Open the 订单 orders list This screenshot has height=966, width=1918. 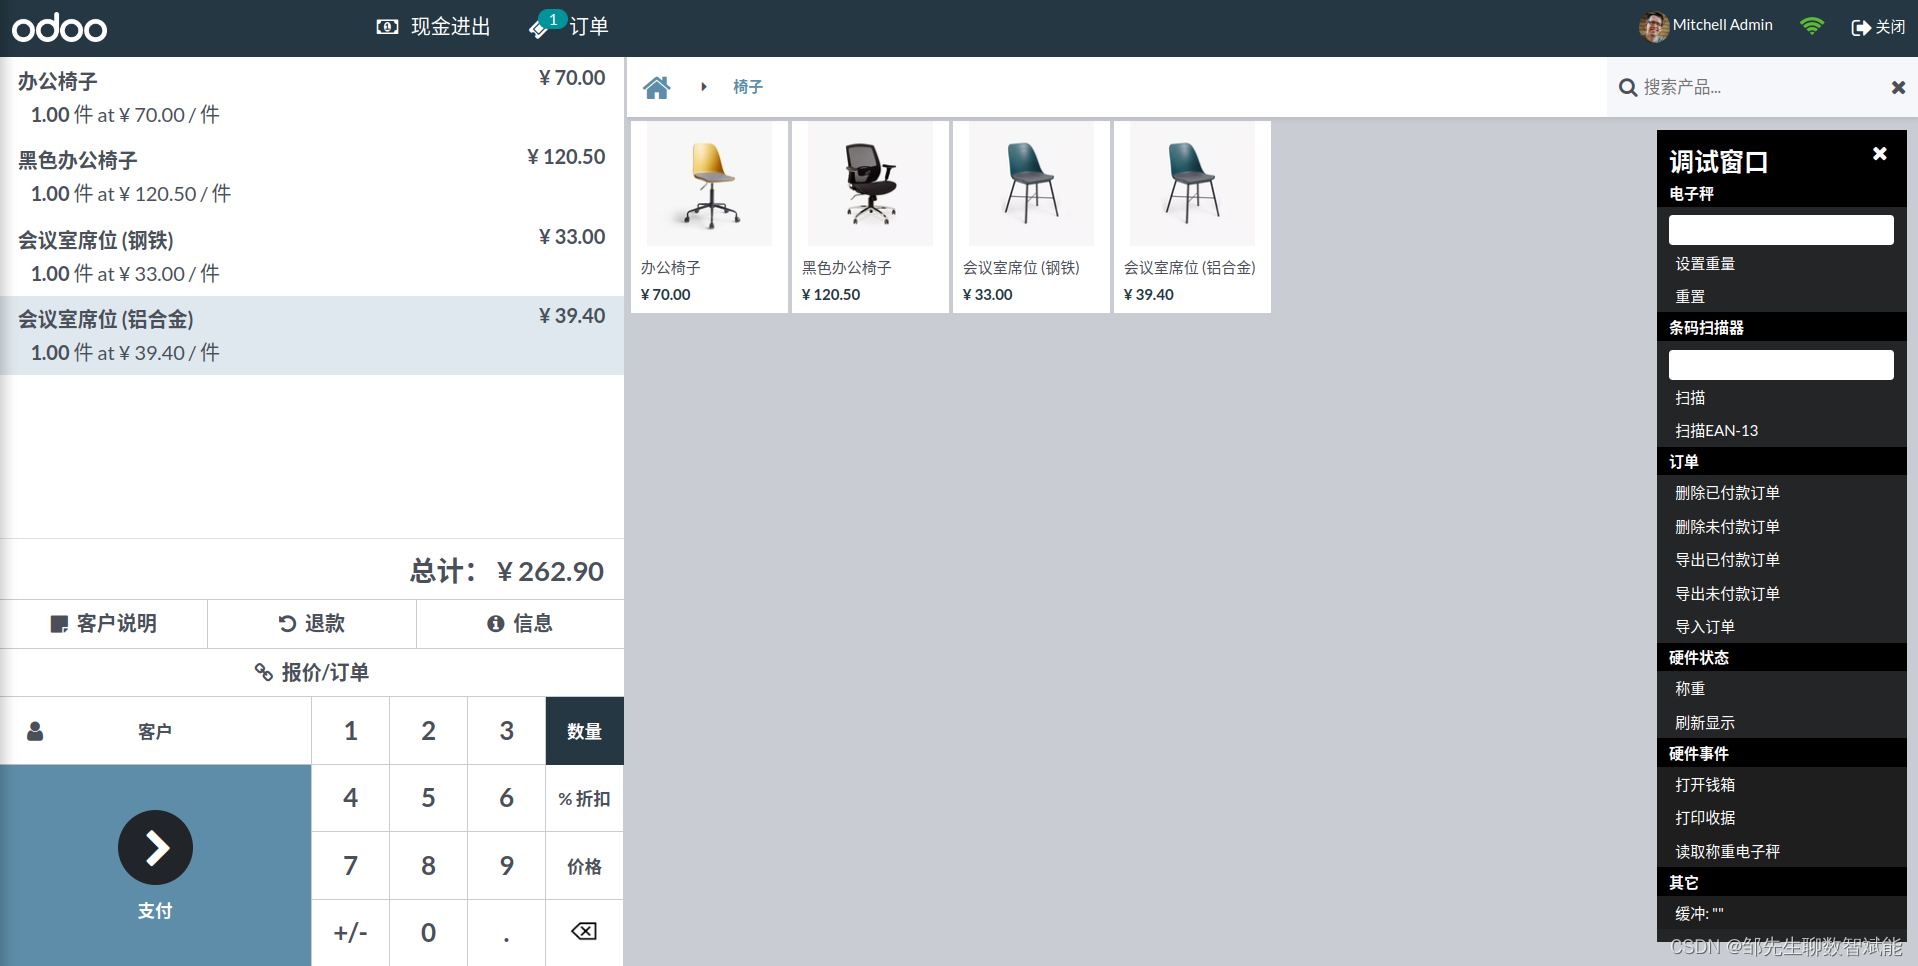pos(569,26)
